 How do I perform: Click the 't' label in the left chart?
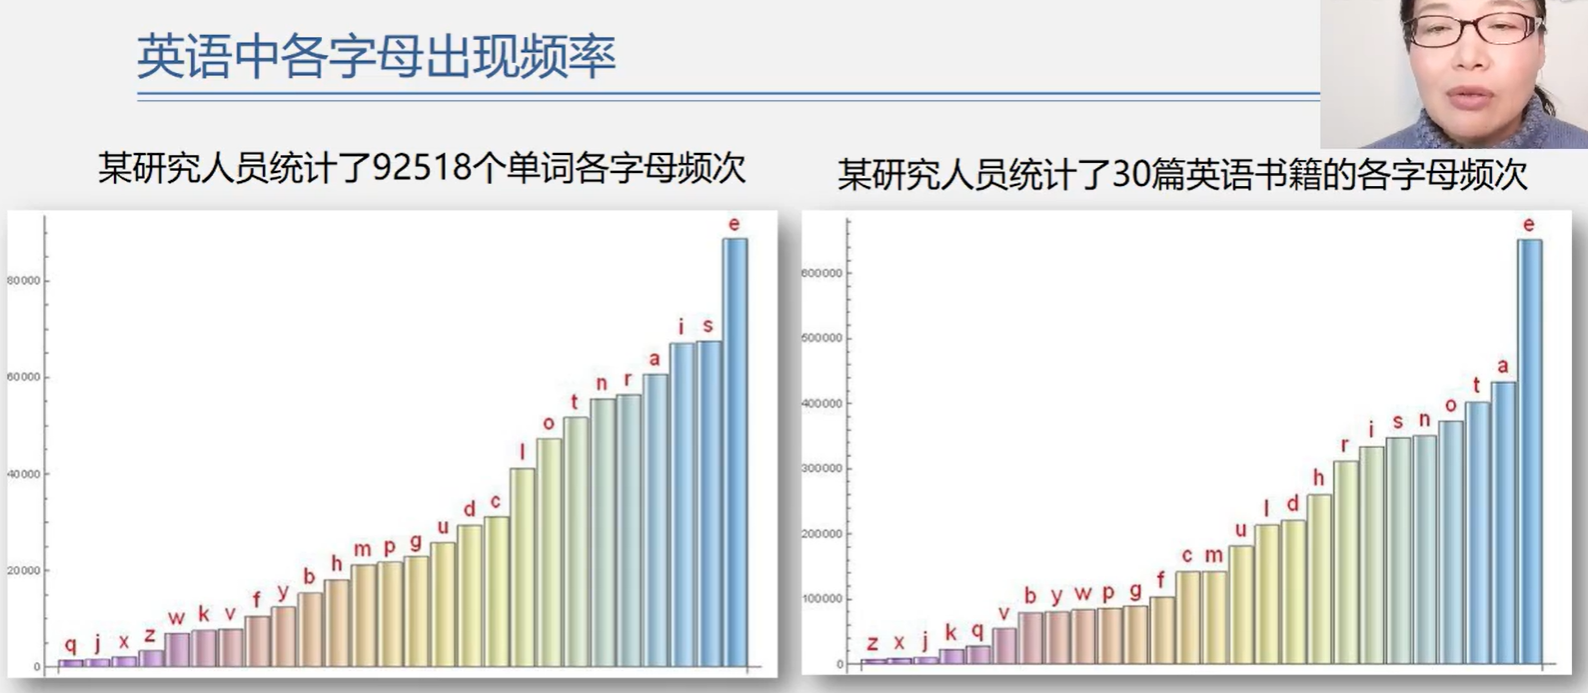pos(574,401)
